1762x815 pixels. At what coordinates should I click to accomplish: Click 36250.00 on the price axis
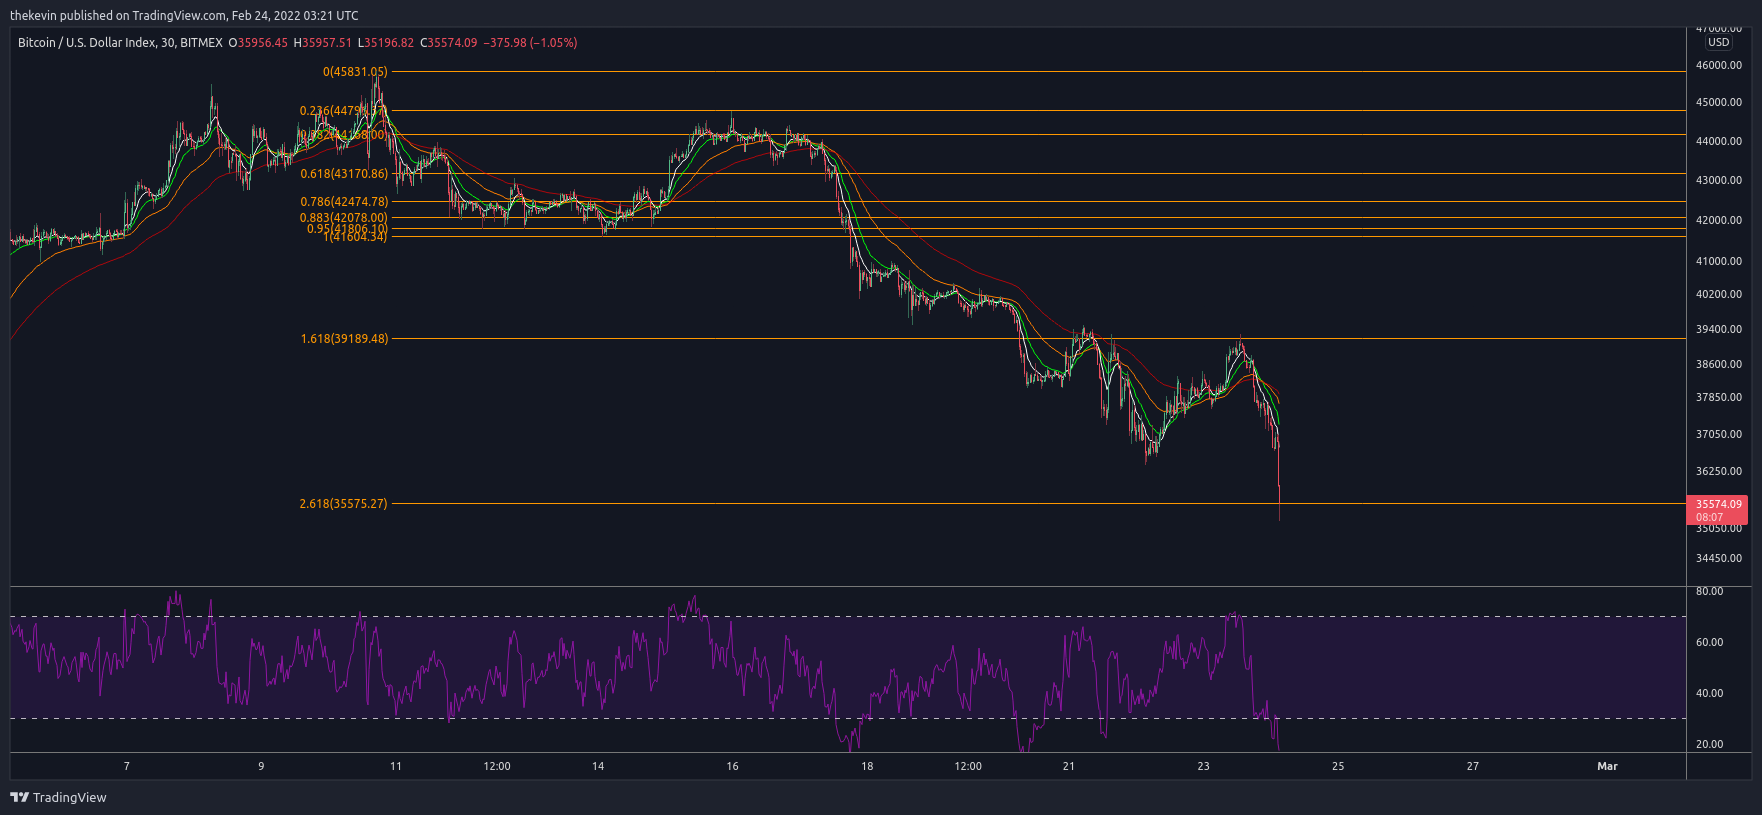tap(1719, 471)
